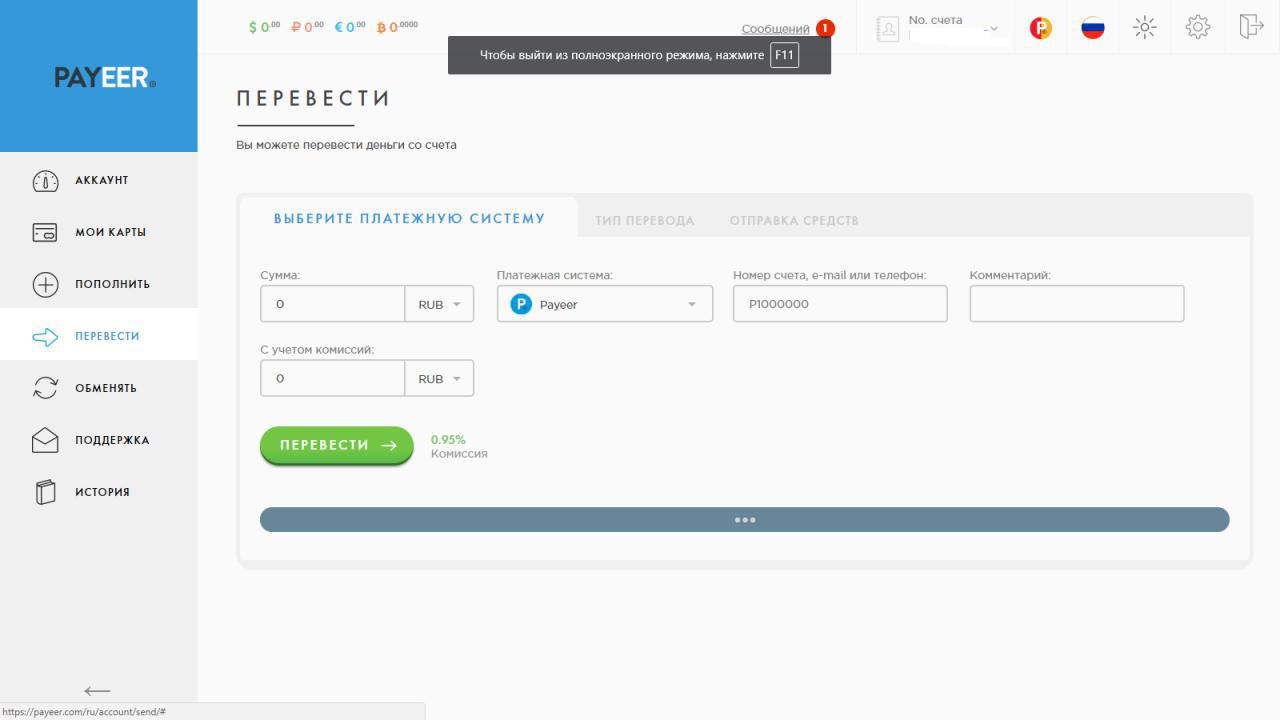The width and height of the screenshot is (1280, 720).
Task: Click the account contact book icon
Action: [x=887, y=29]
